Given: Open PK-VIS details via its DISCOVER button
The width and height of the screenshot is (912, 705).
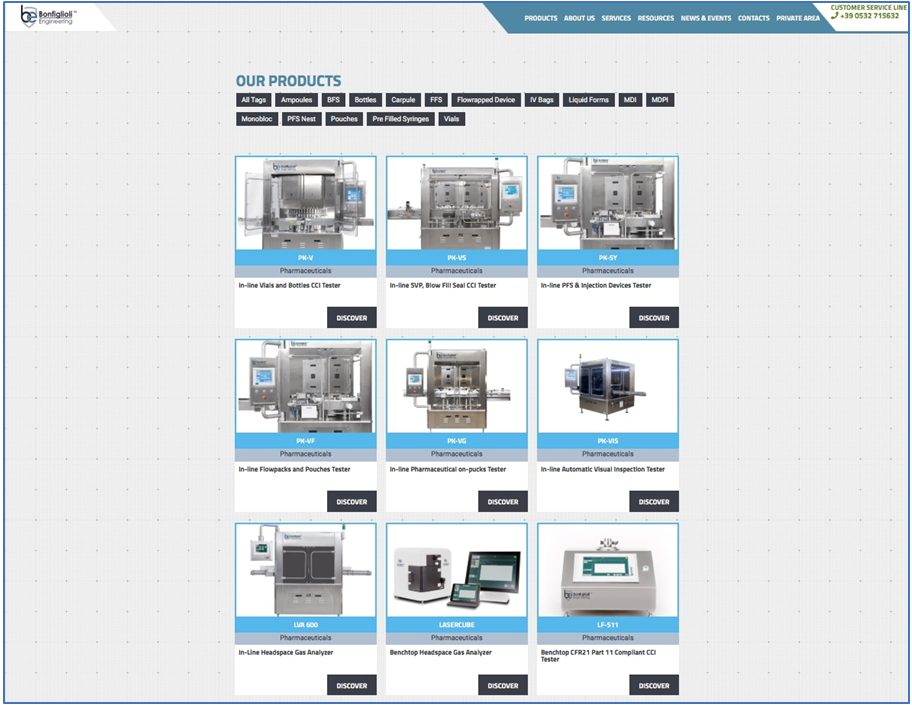Looking at the screenshot, I should pos(653,501).
